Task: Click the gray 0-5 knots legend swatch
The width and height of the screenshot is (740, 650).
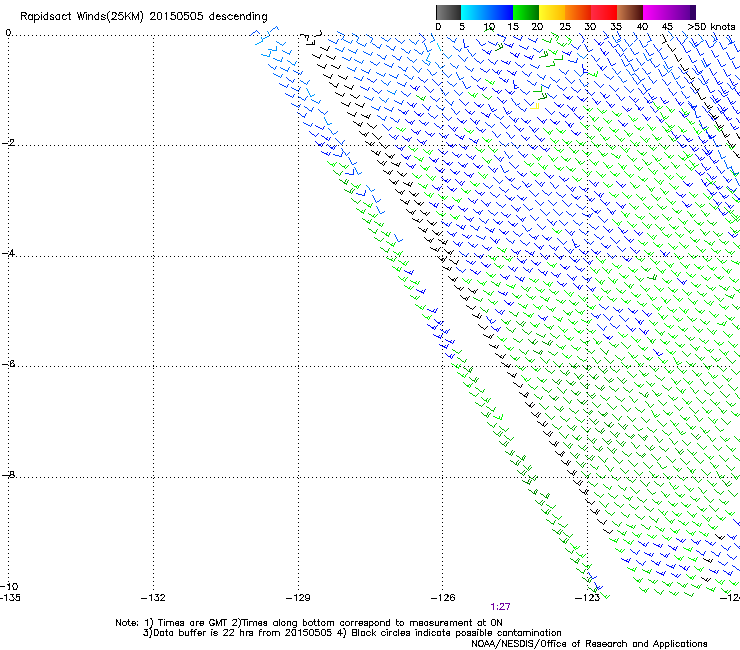Action: 448,12
